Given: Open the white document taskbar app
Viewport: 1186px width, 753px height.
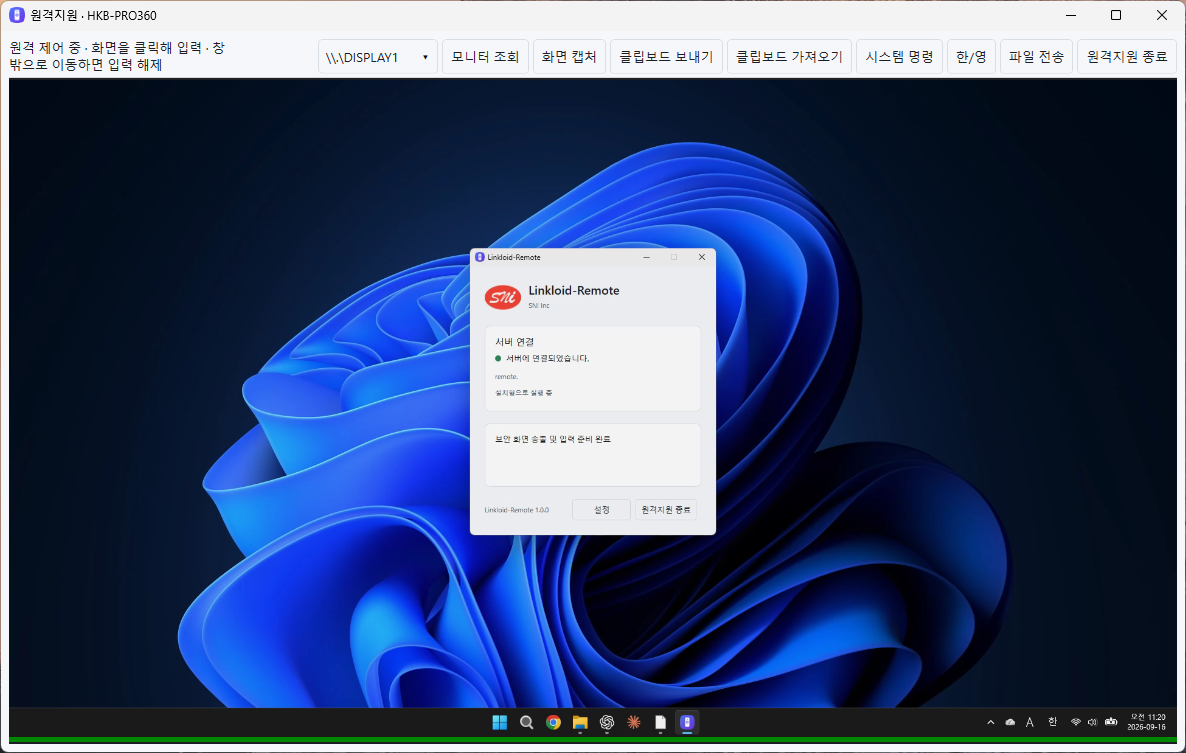Looking at the screenshot, I should [660, 723].
